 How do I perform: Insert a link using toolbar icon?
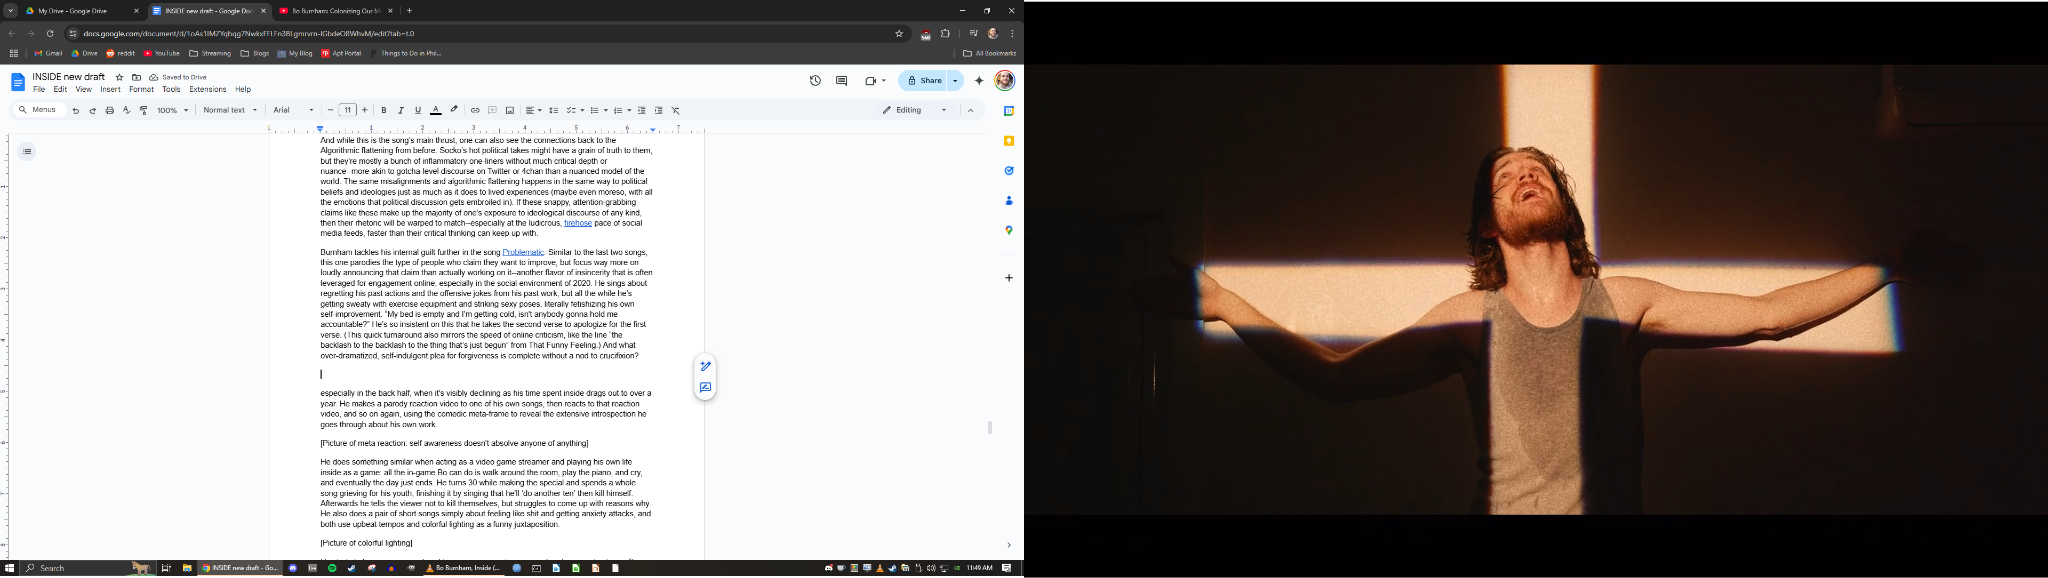(475, 110)
